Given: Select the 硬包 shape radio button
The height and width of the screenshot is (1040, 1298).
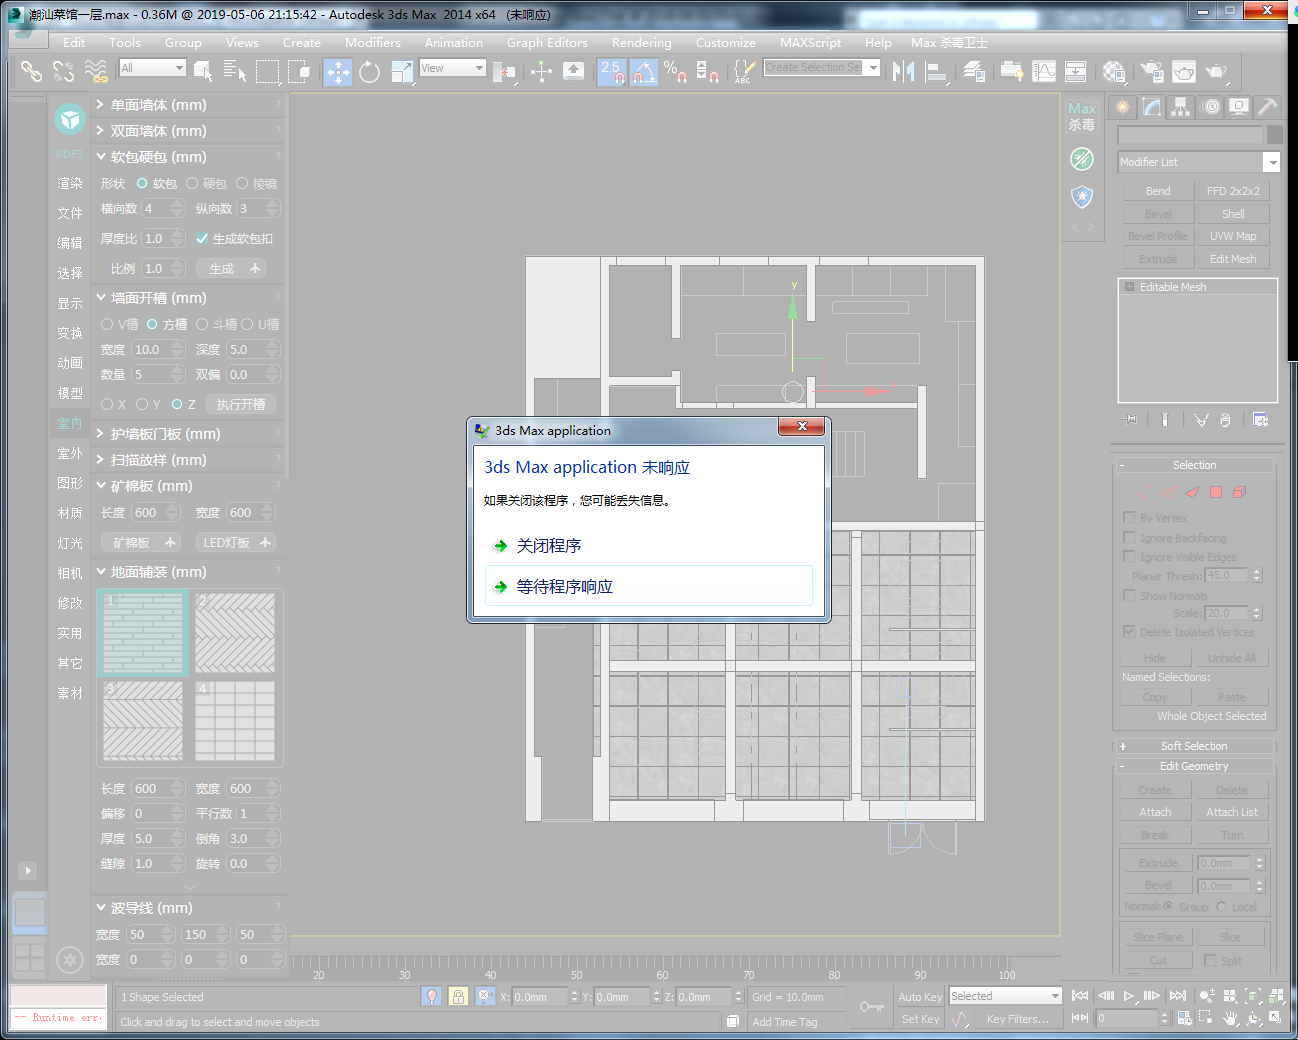Looking at the screenshot, I should coord(192,184).
